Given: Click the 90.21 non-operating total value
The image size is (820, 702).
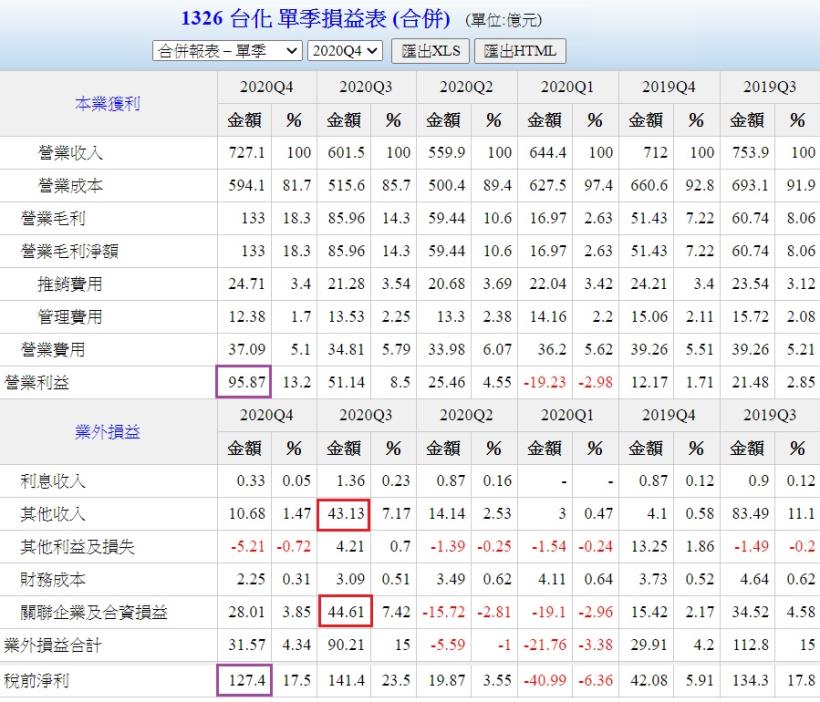Looking at the screenshot, I should [346, 645].
